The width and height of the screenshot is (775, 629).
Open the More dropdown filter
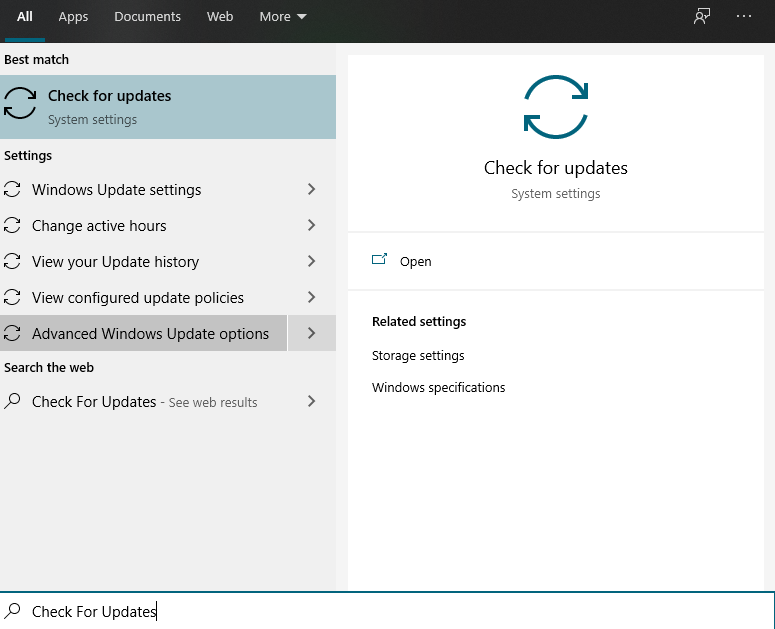[283, 16]
